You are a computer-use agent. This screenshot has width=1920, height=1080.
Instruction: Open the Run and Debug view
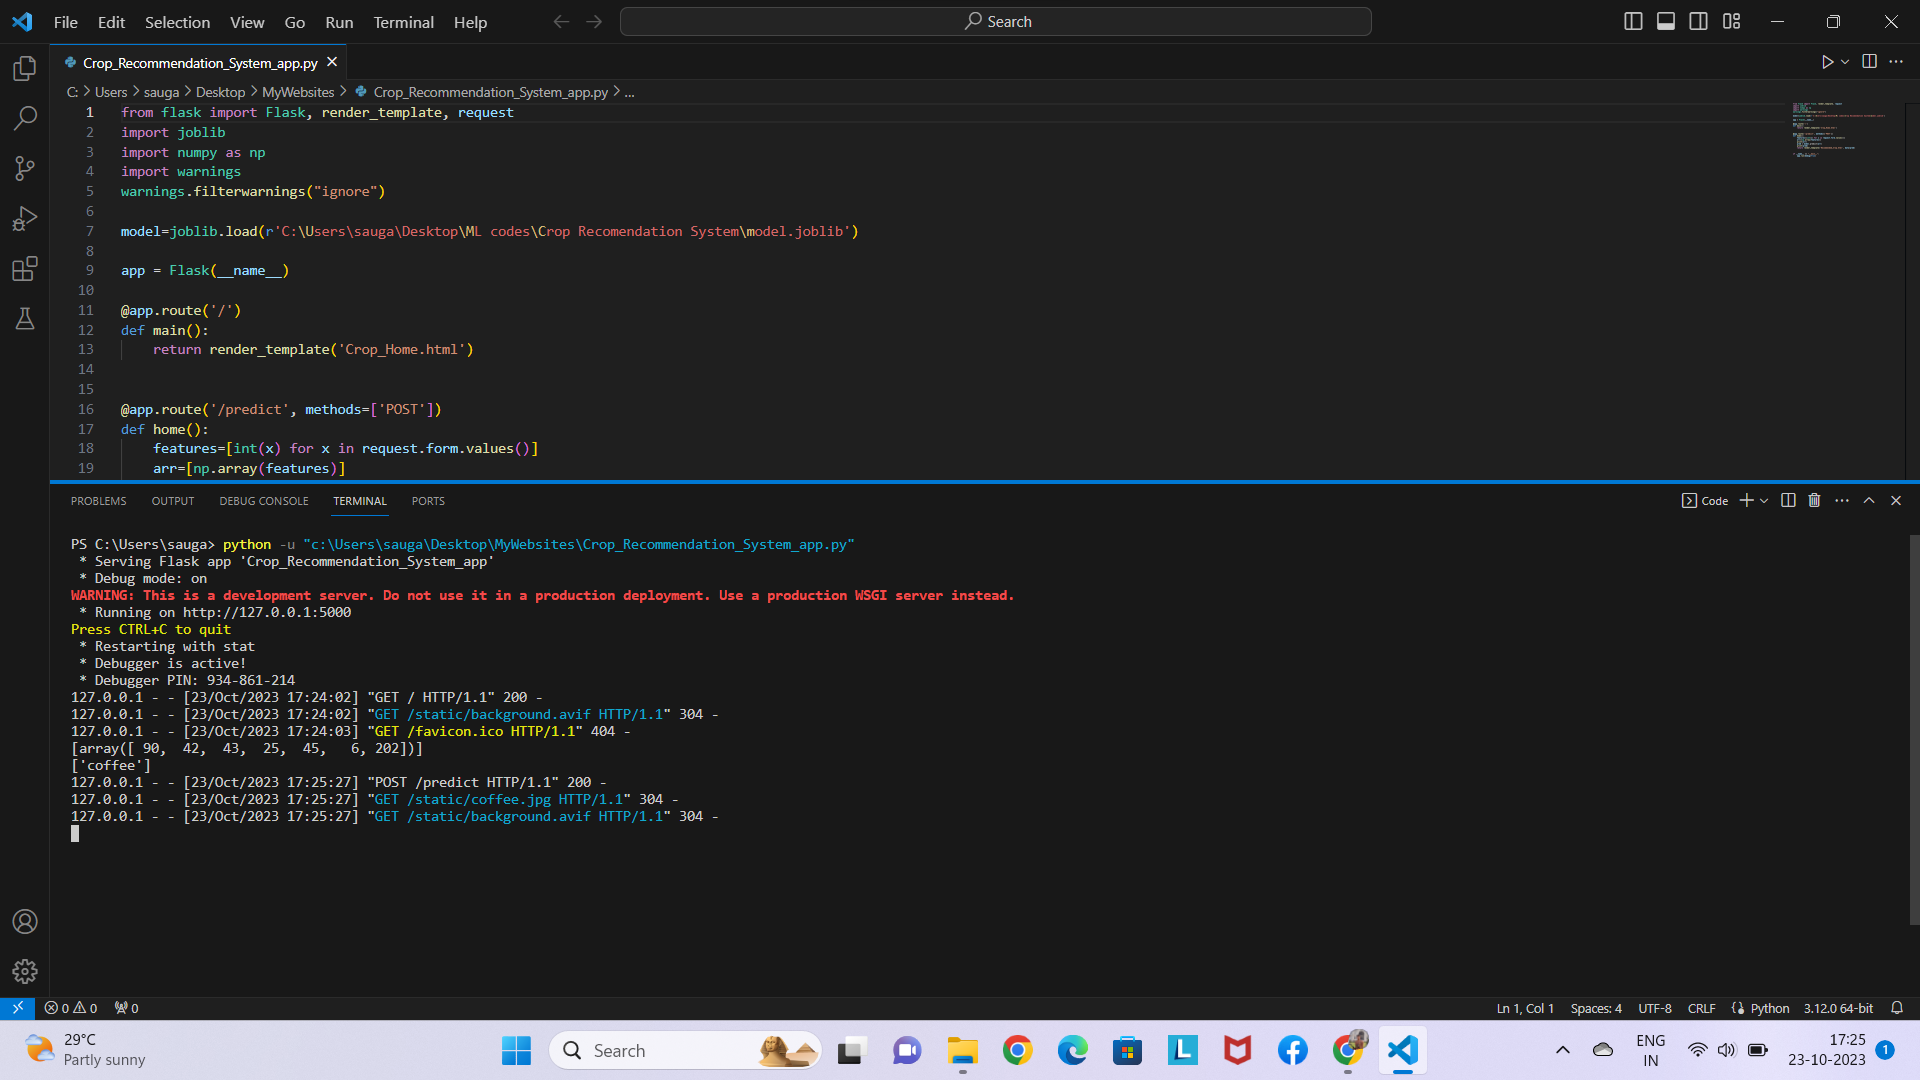click(x=24, y=218)
